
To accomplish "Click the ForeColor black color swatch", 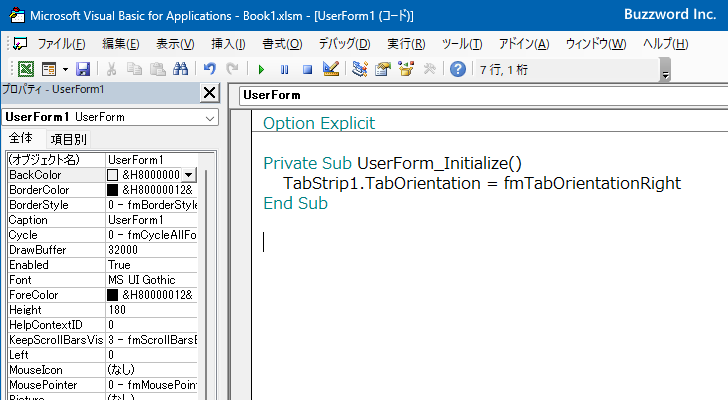I will click(x=113, y=295).
